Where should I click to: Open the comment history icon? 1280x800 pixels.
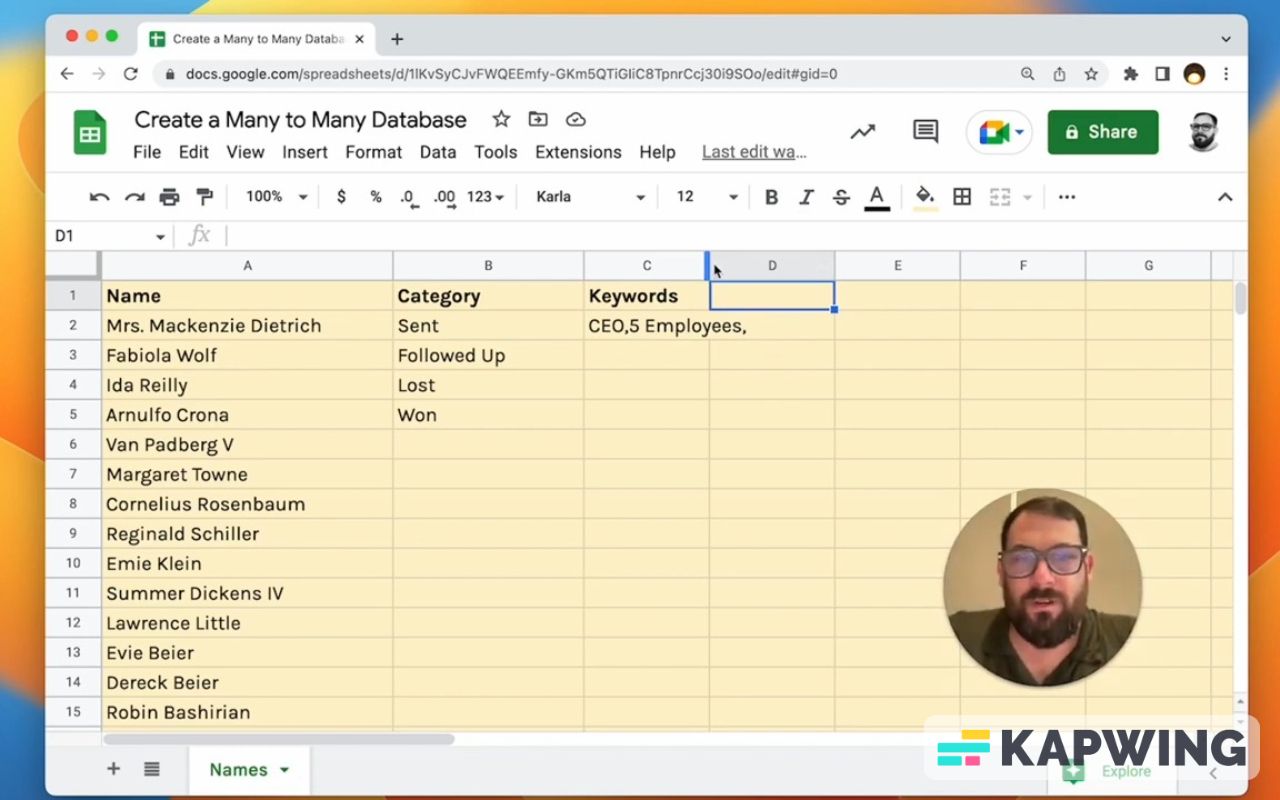(926, 132)
